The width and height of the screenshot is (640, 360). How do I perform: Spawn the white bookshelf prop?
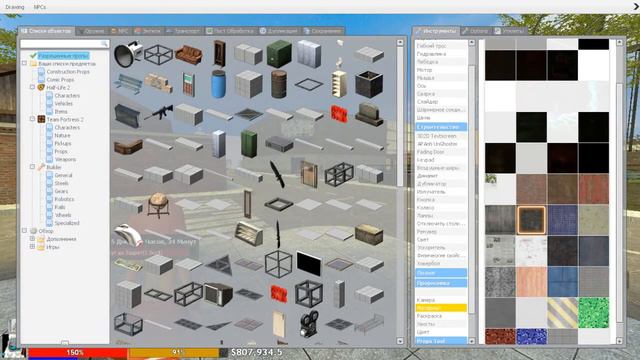click(339, 84)
